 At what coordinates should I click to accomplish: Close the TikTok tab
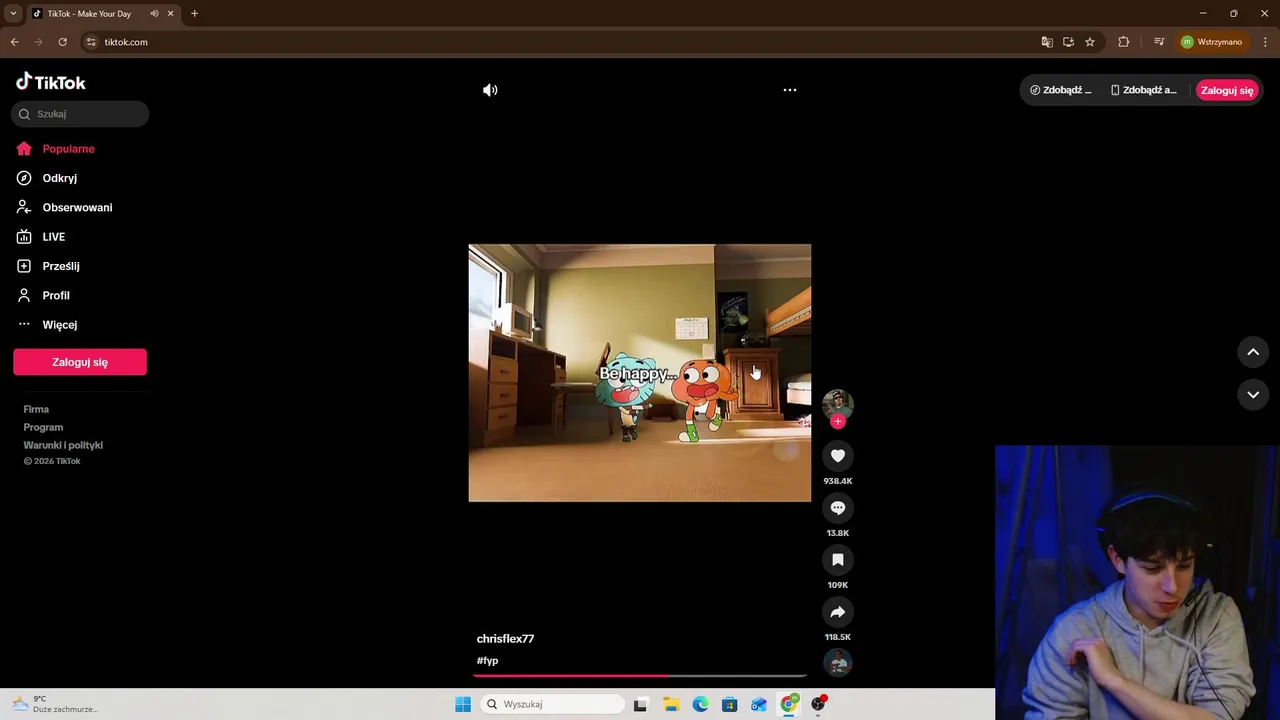click(x=171, y=13)
